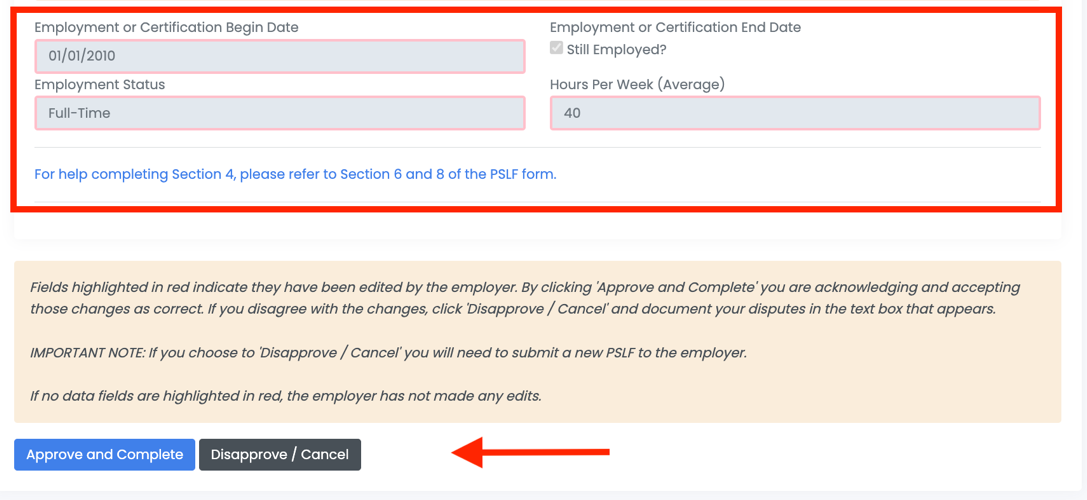The image size is (1087, 500).
Task: Click the words 'PSLF form' in the help link
Action: (x=522, y=174)
